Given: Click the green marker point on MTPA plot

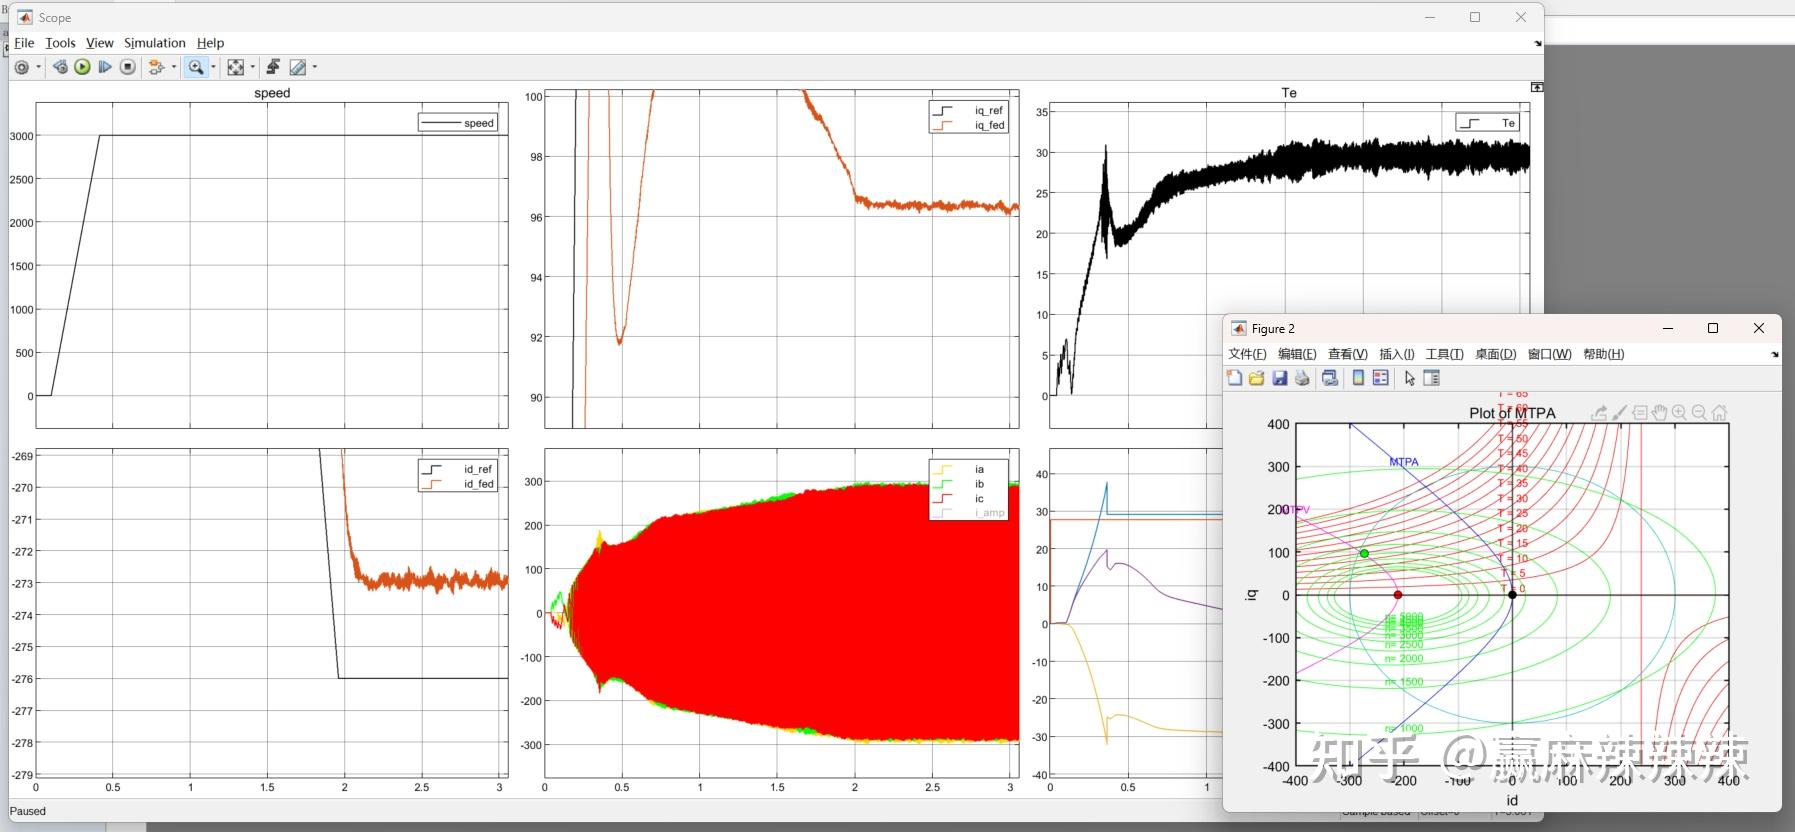Looking at the screenshot, I should pos(1364,553).
